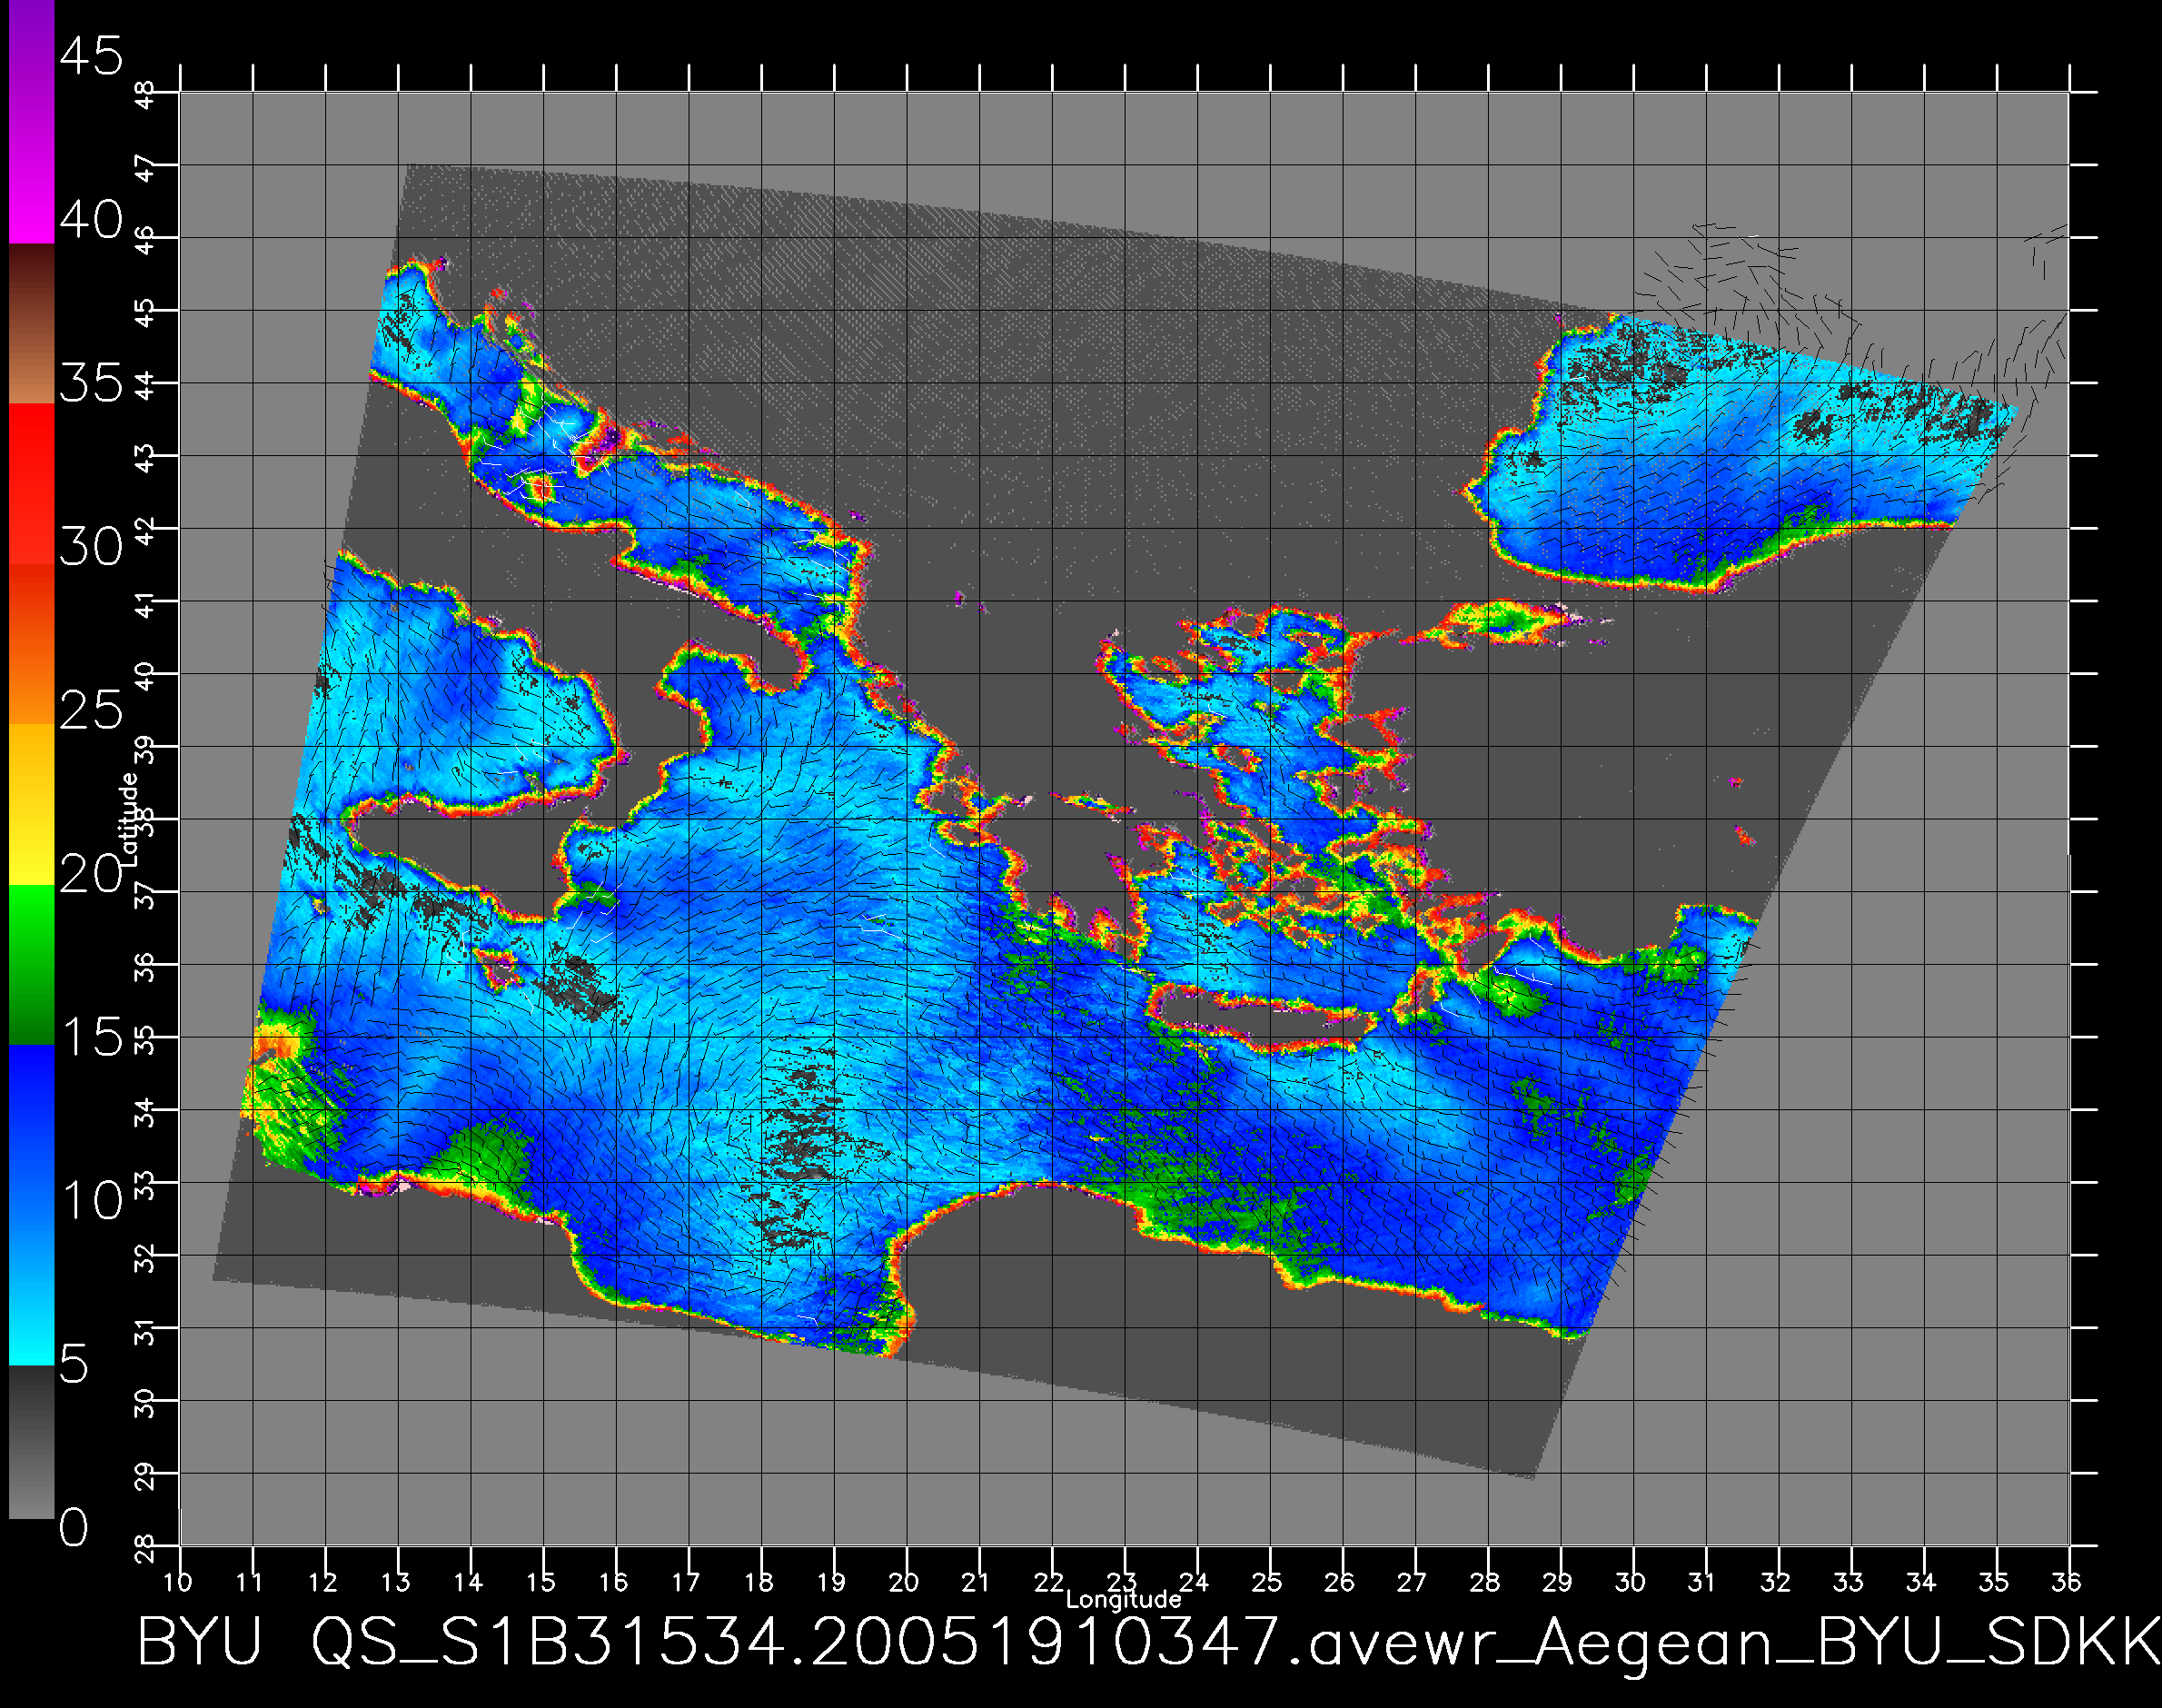Image resolution: width=2162 pixels, height=1708 pixels.
Task: Click the green 15–20 colorbar segment
Action: [x=31, y=966]
